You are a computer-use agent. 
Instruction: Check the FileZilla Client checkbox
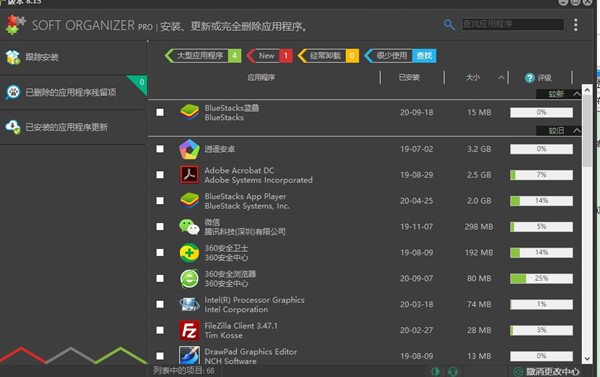pyautogui.click(x=160, y=330)
